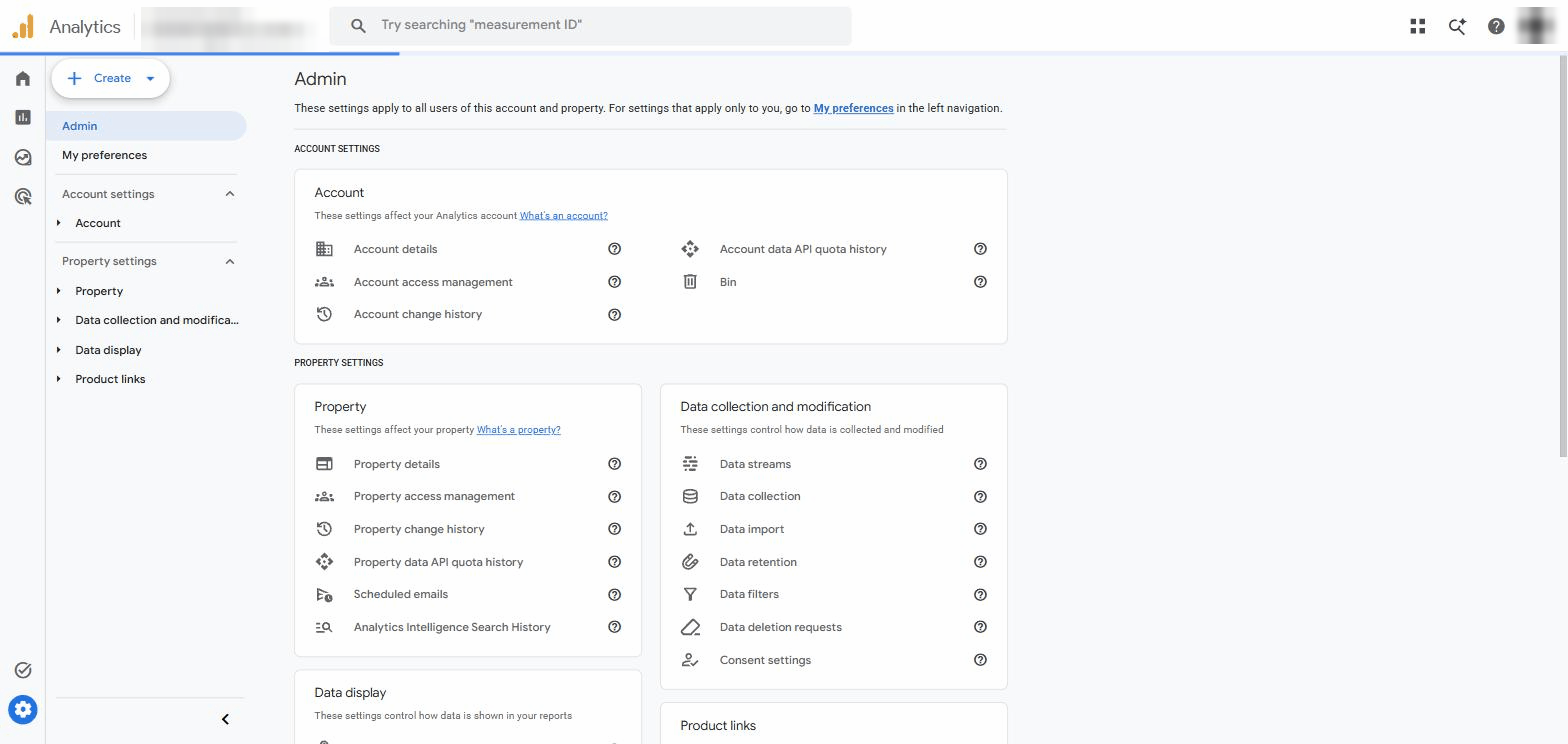Open Data retention setting
Image resolution: width=1568 pixels, height=744 pixels.
pyautogui.click(x=758, y=562)
